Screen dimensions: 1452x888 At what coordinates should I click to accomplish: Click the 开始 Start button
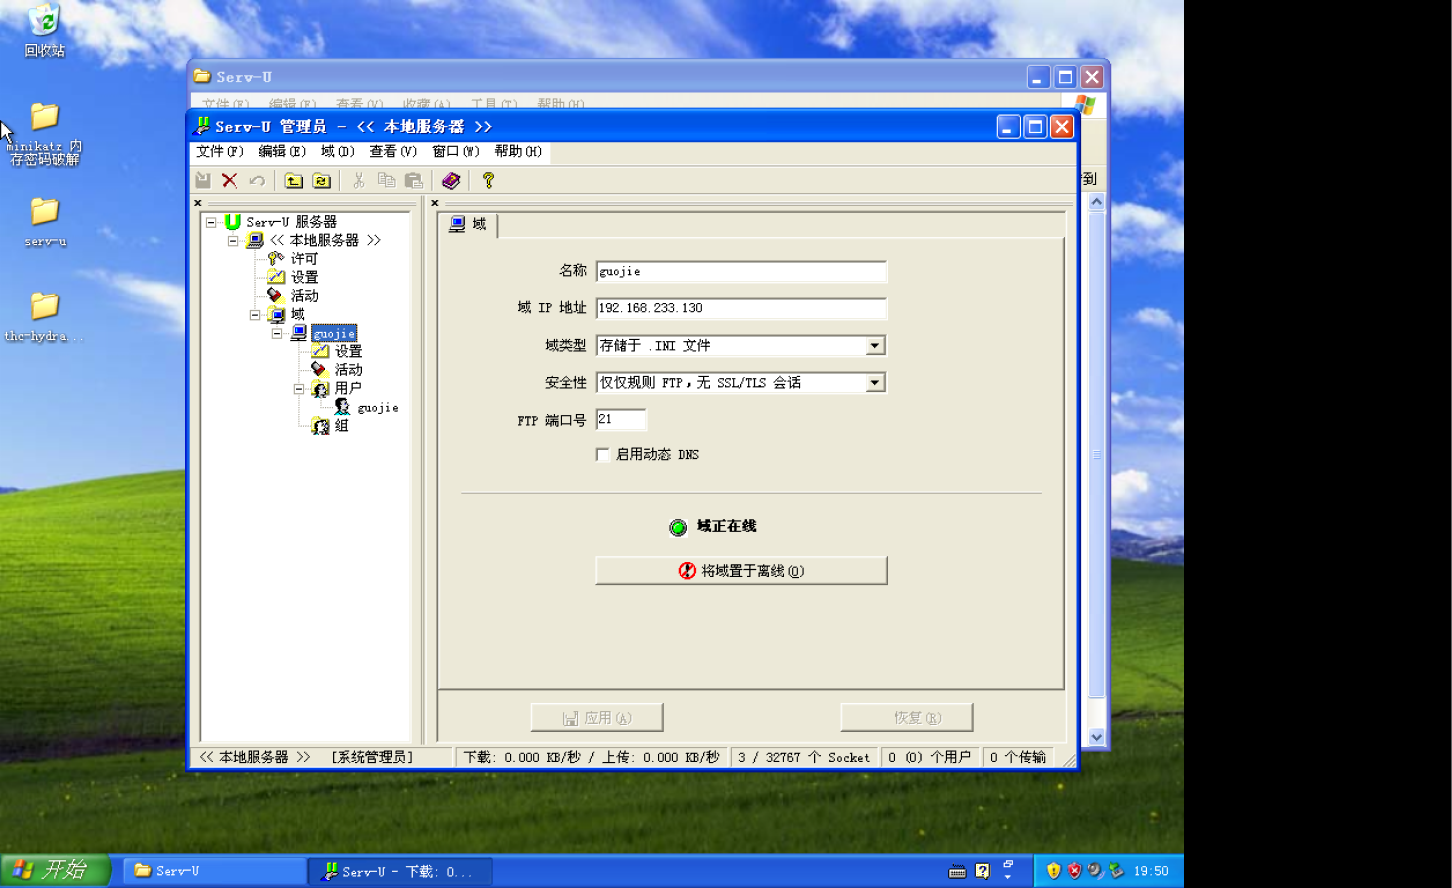55,870
